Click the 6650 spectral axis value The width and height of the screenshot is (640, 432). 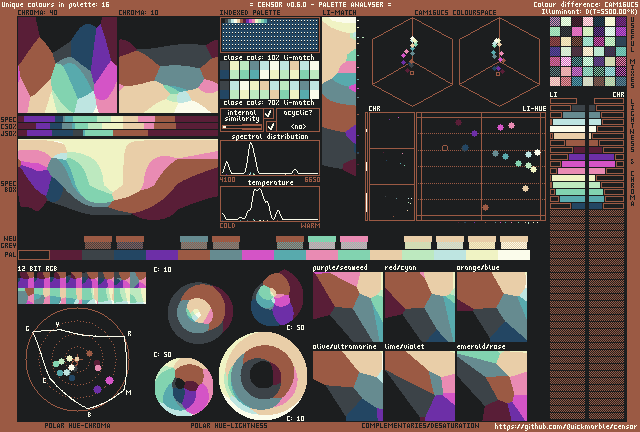tap(312, 180)
